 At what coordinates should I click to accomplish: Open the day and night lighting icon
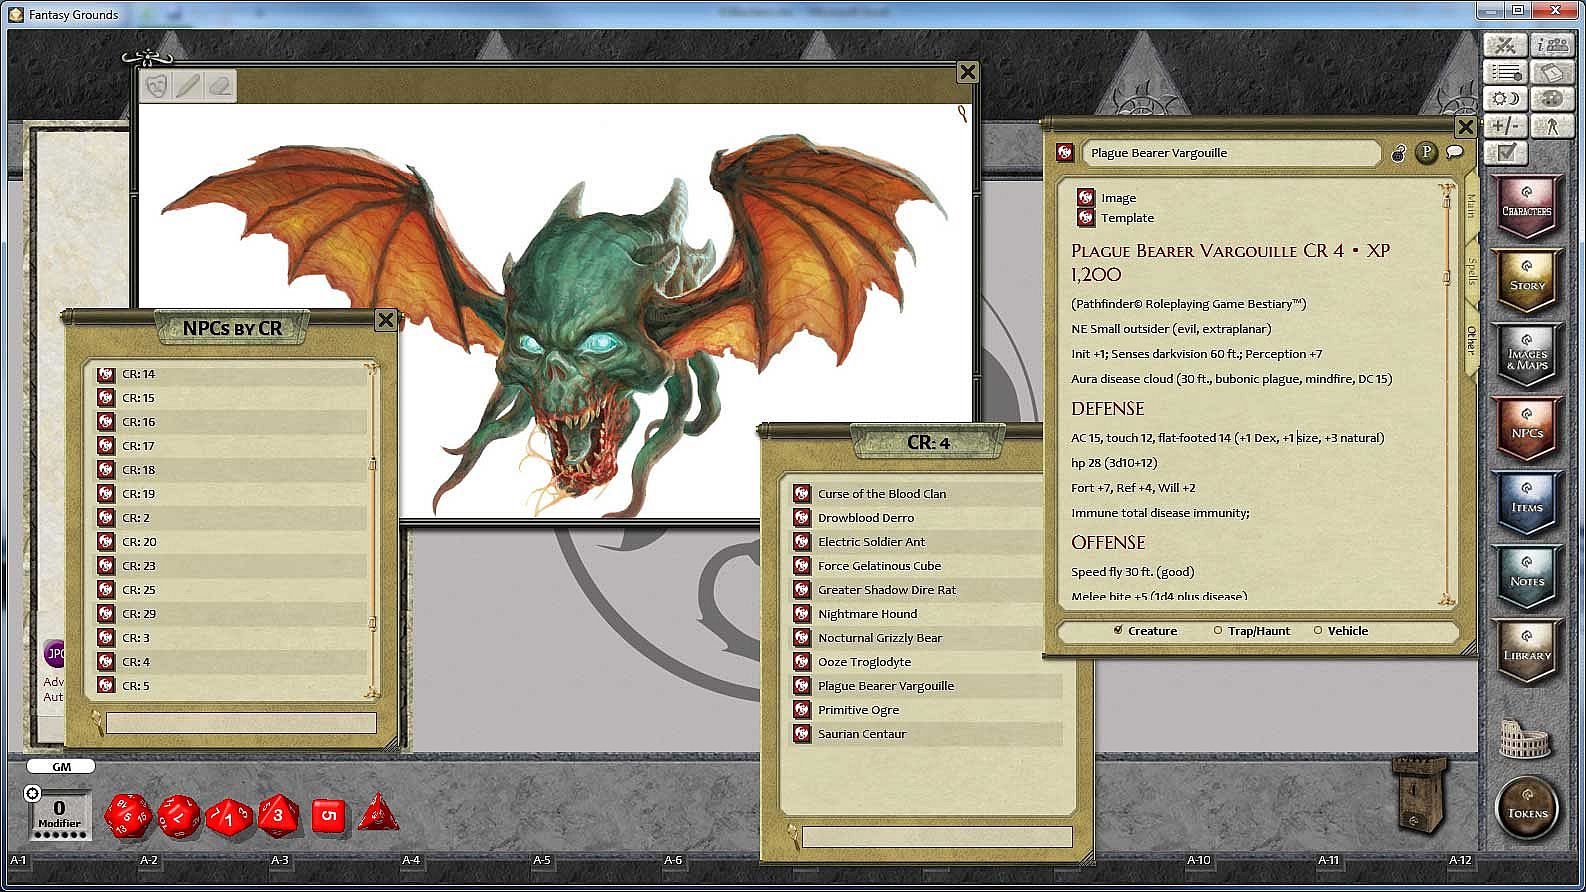(1504, 98)
